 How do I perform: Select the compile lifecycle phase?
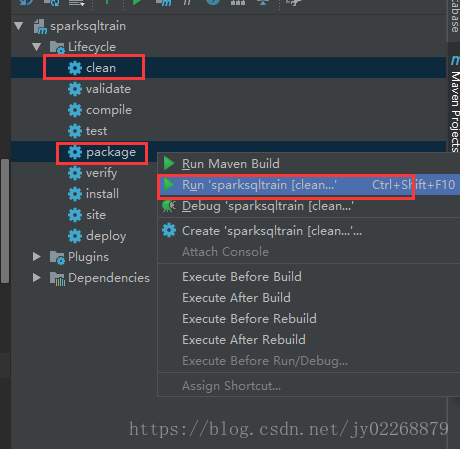109,110
